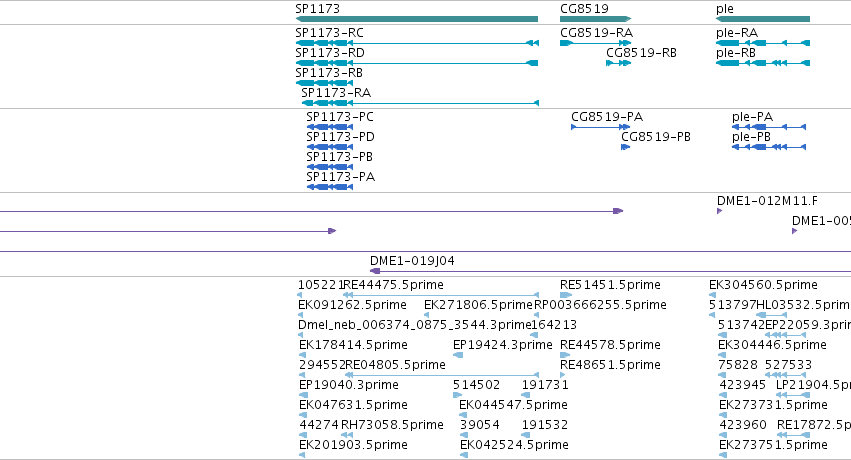Select the CG8519 gene bar
851x460 pixels.
pyautogui.click(x=595, y=19)
